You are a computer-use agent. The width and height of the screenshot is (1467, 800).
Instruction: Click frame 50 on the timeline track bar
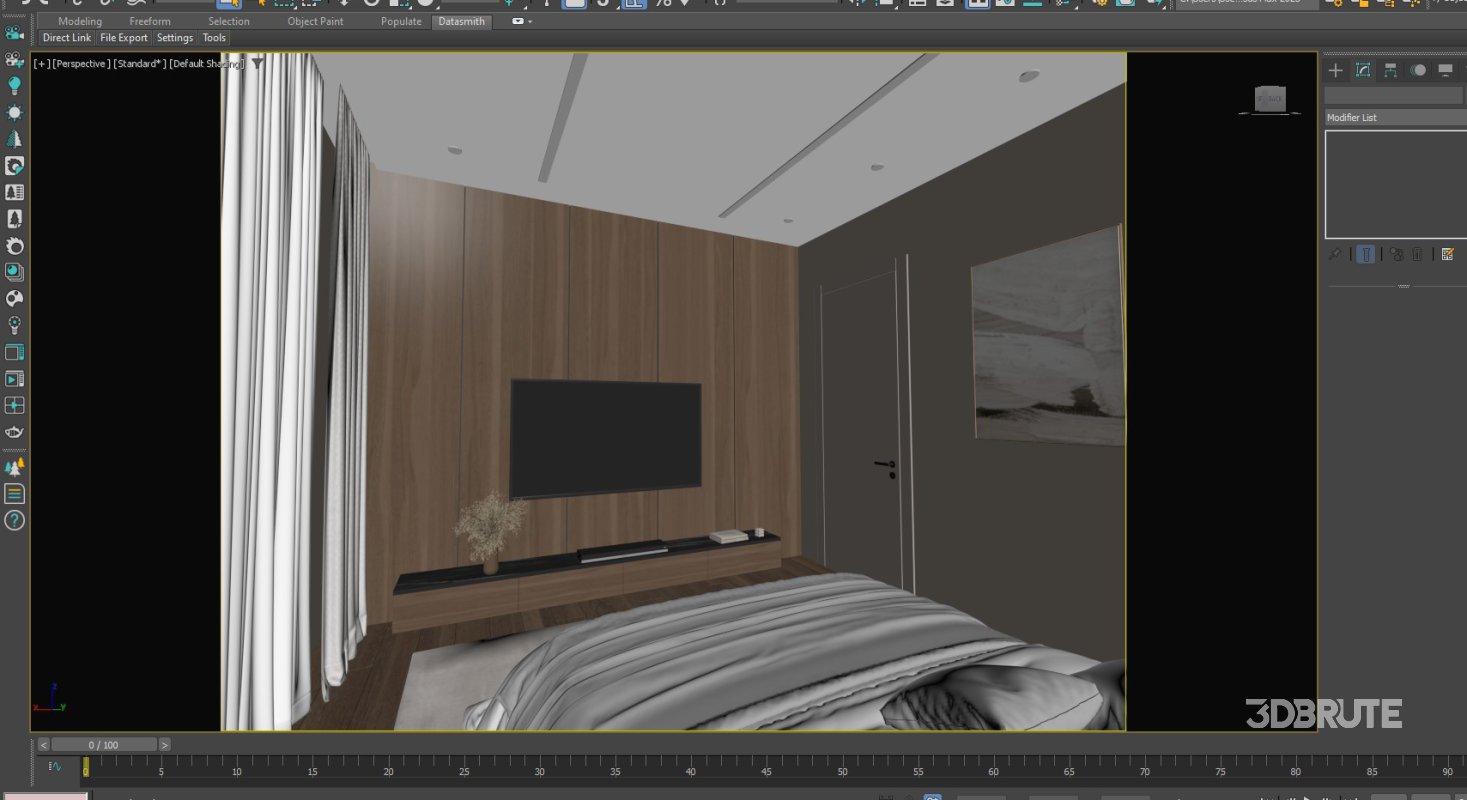coord(842,770)
